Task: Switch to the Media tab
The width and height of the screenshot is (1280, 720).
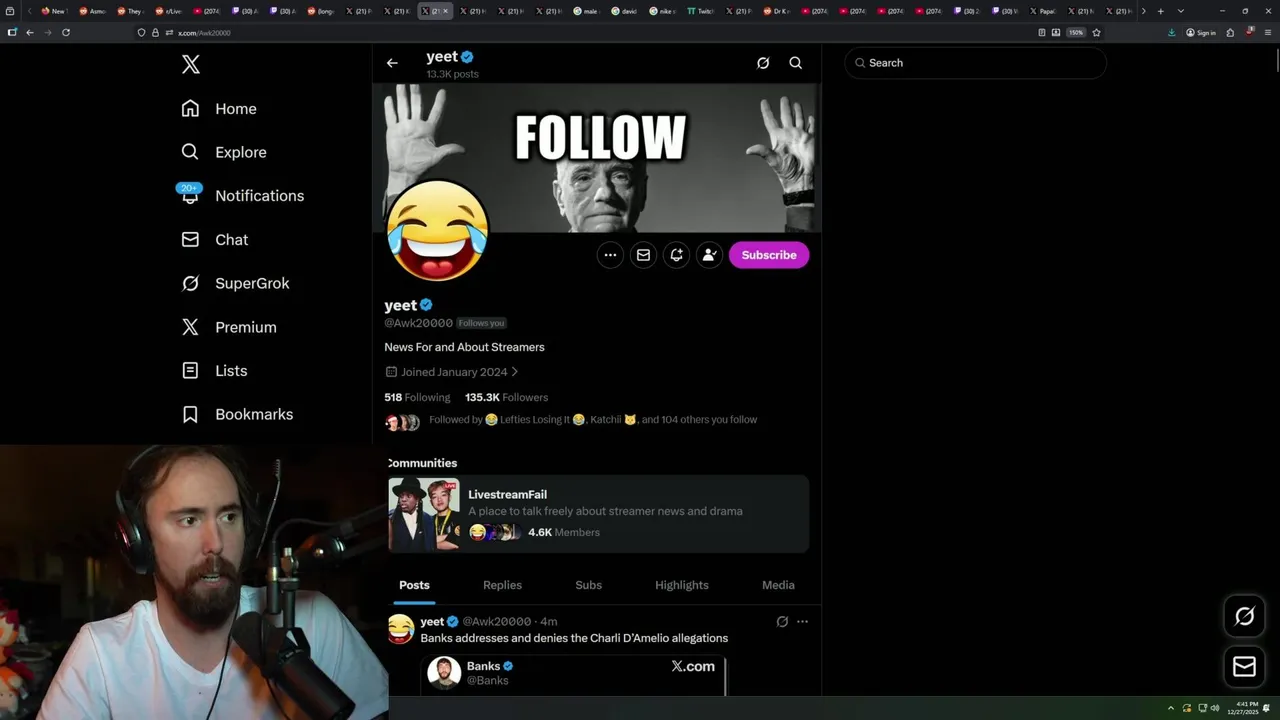Action: tap(778, 585)
